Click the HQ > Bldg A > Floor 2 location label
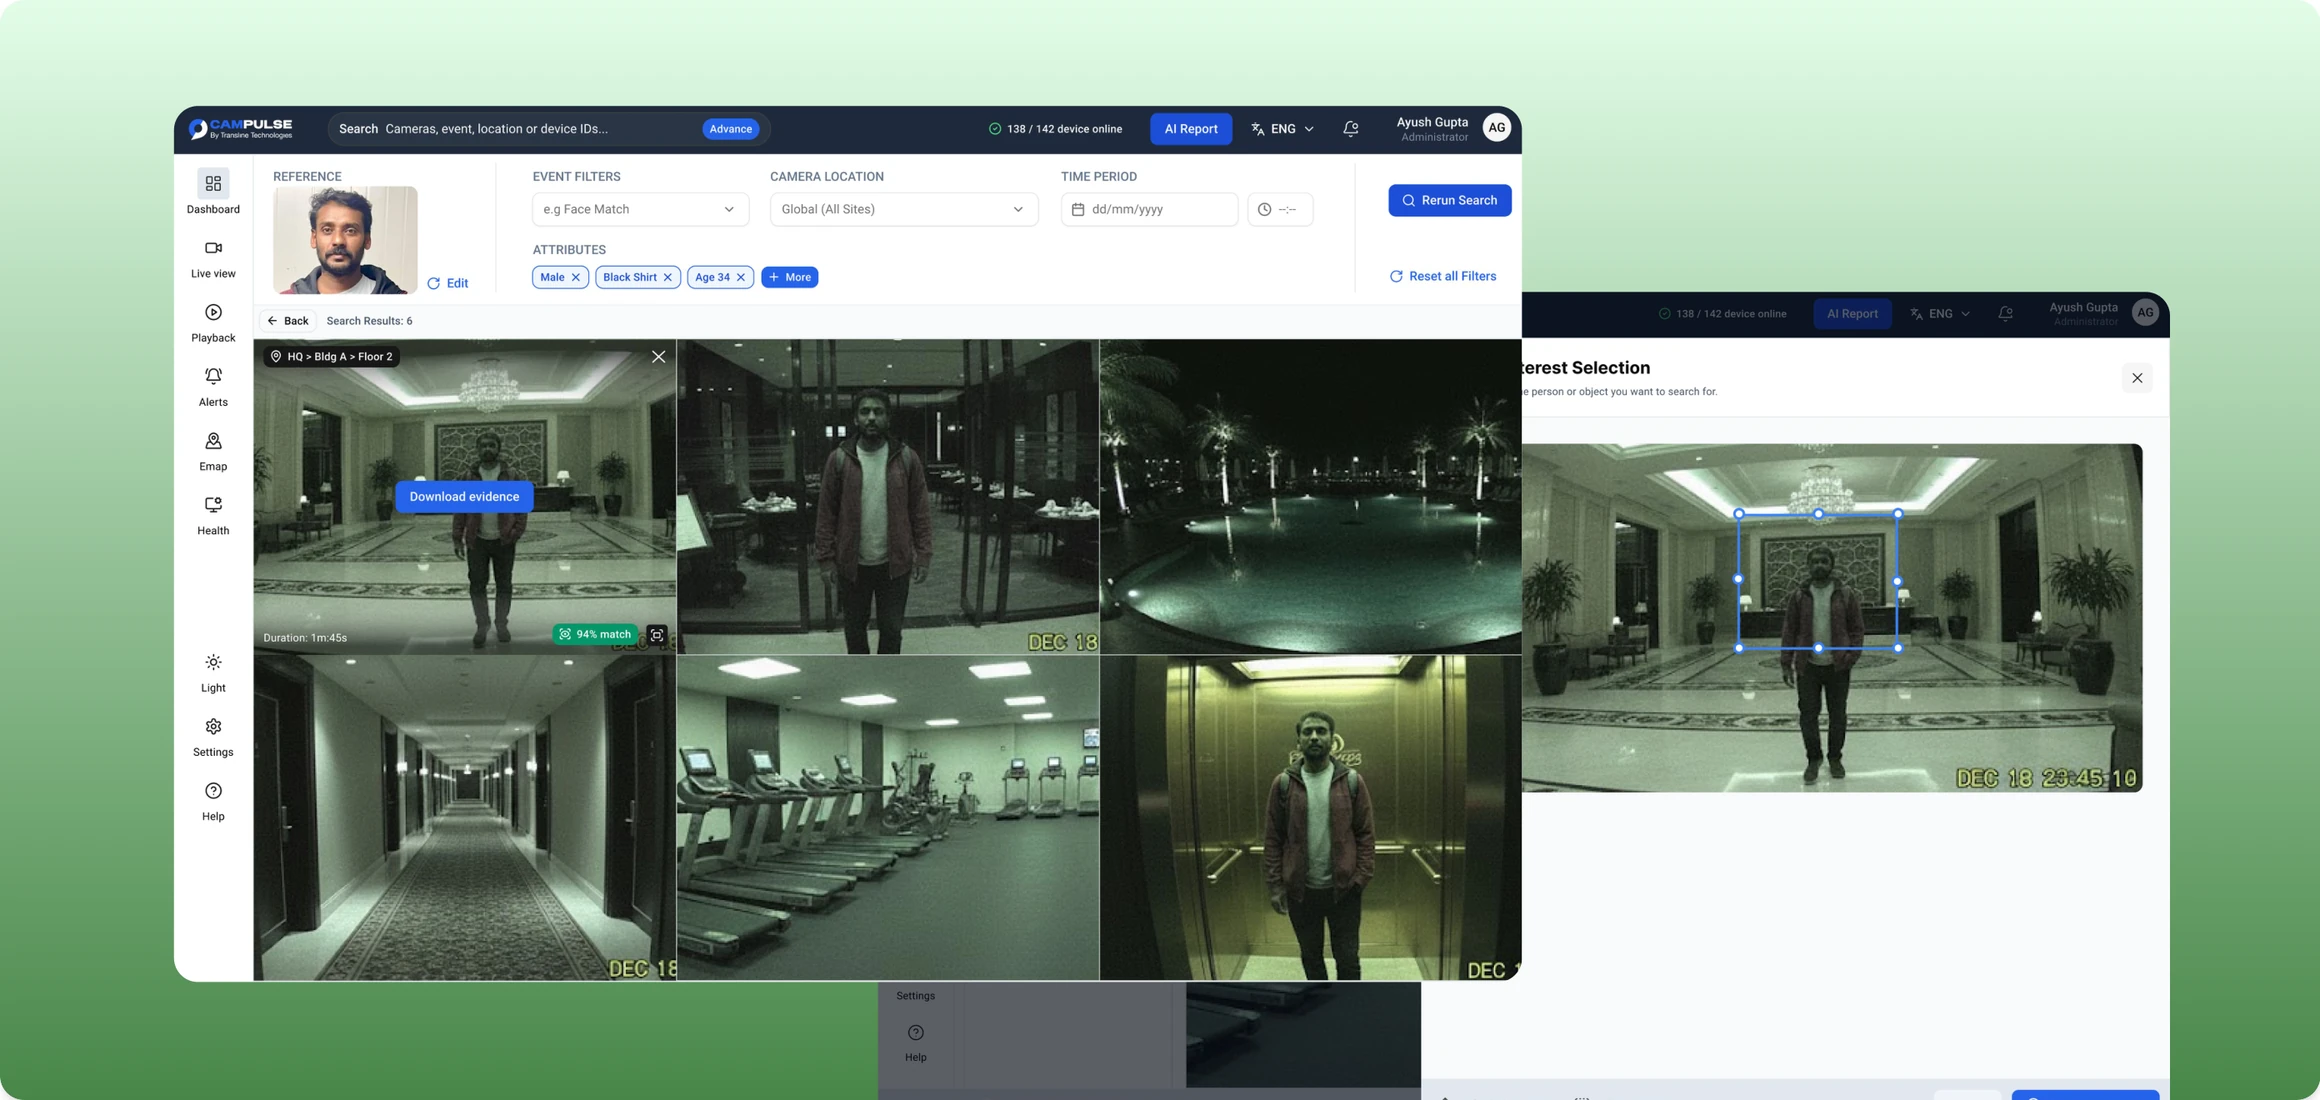 332,357
